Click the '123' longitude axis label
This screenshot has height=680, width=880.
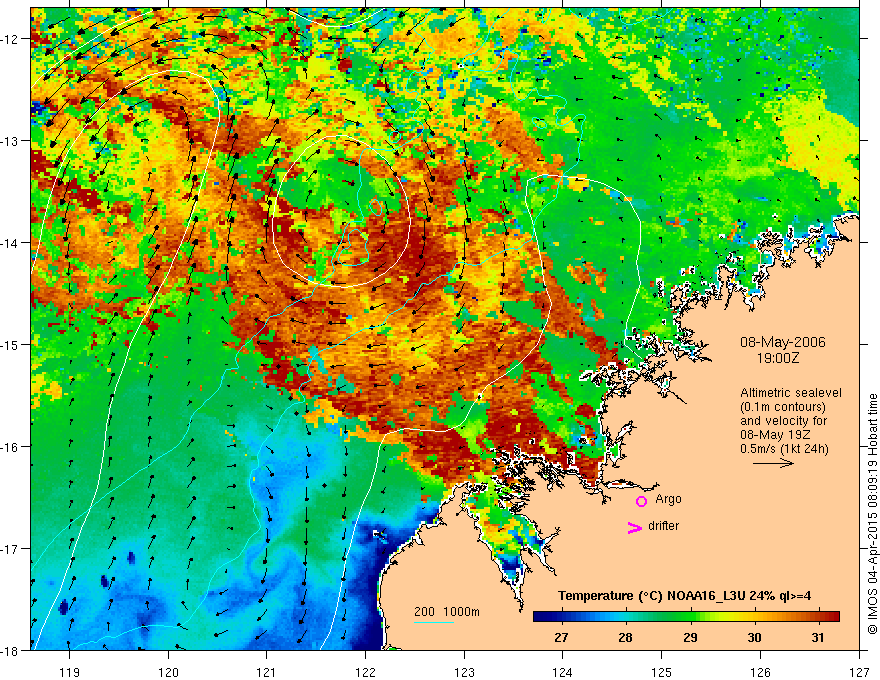[x=464, y=672]
